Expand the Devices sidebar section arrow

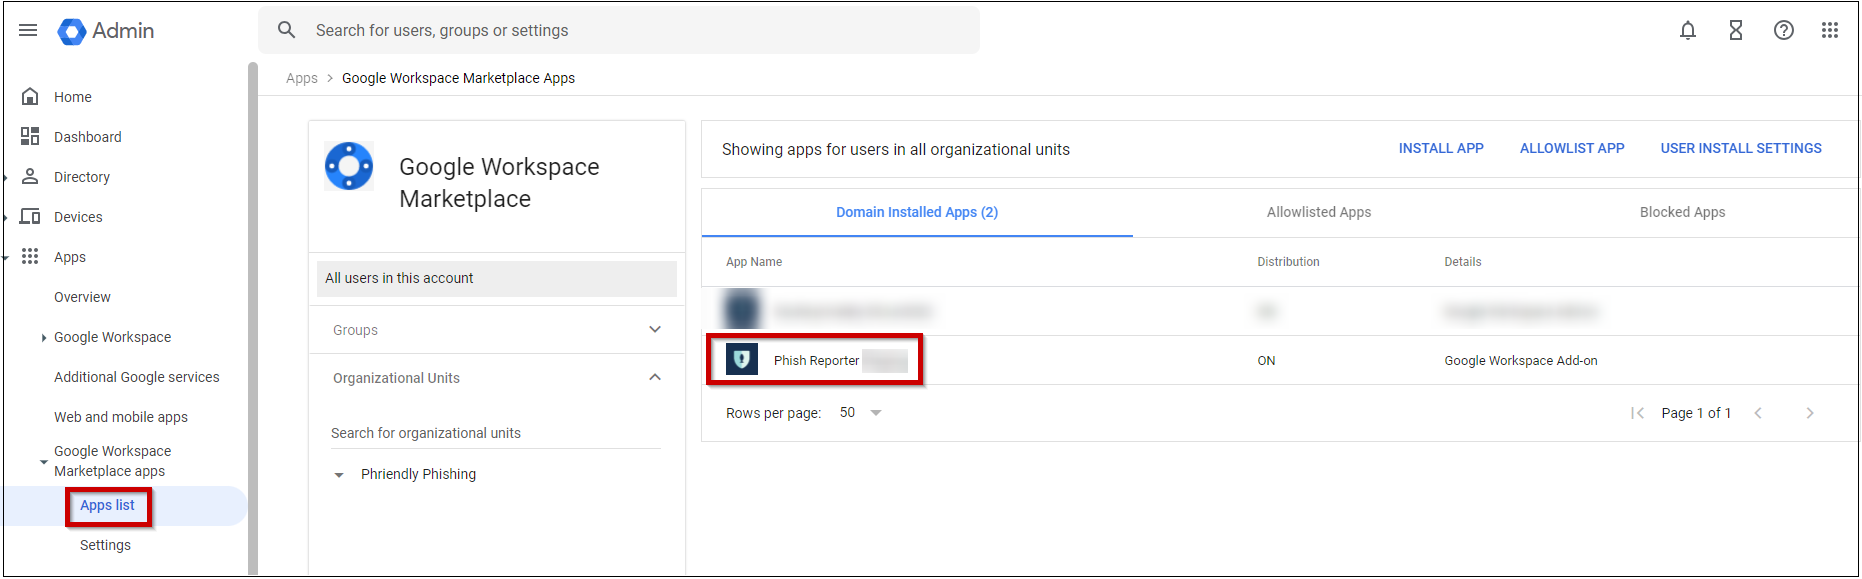pos(6,218)
